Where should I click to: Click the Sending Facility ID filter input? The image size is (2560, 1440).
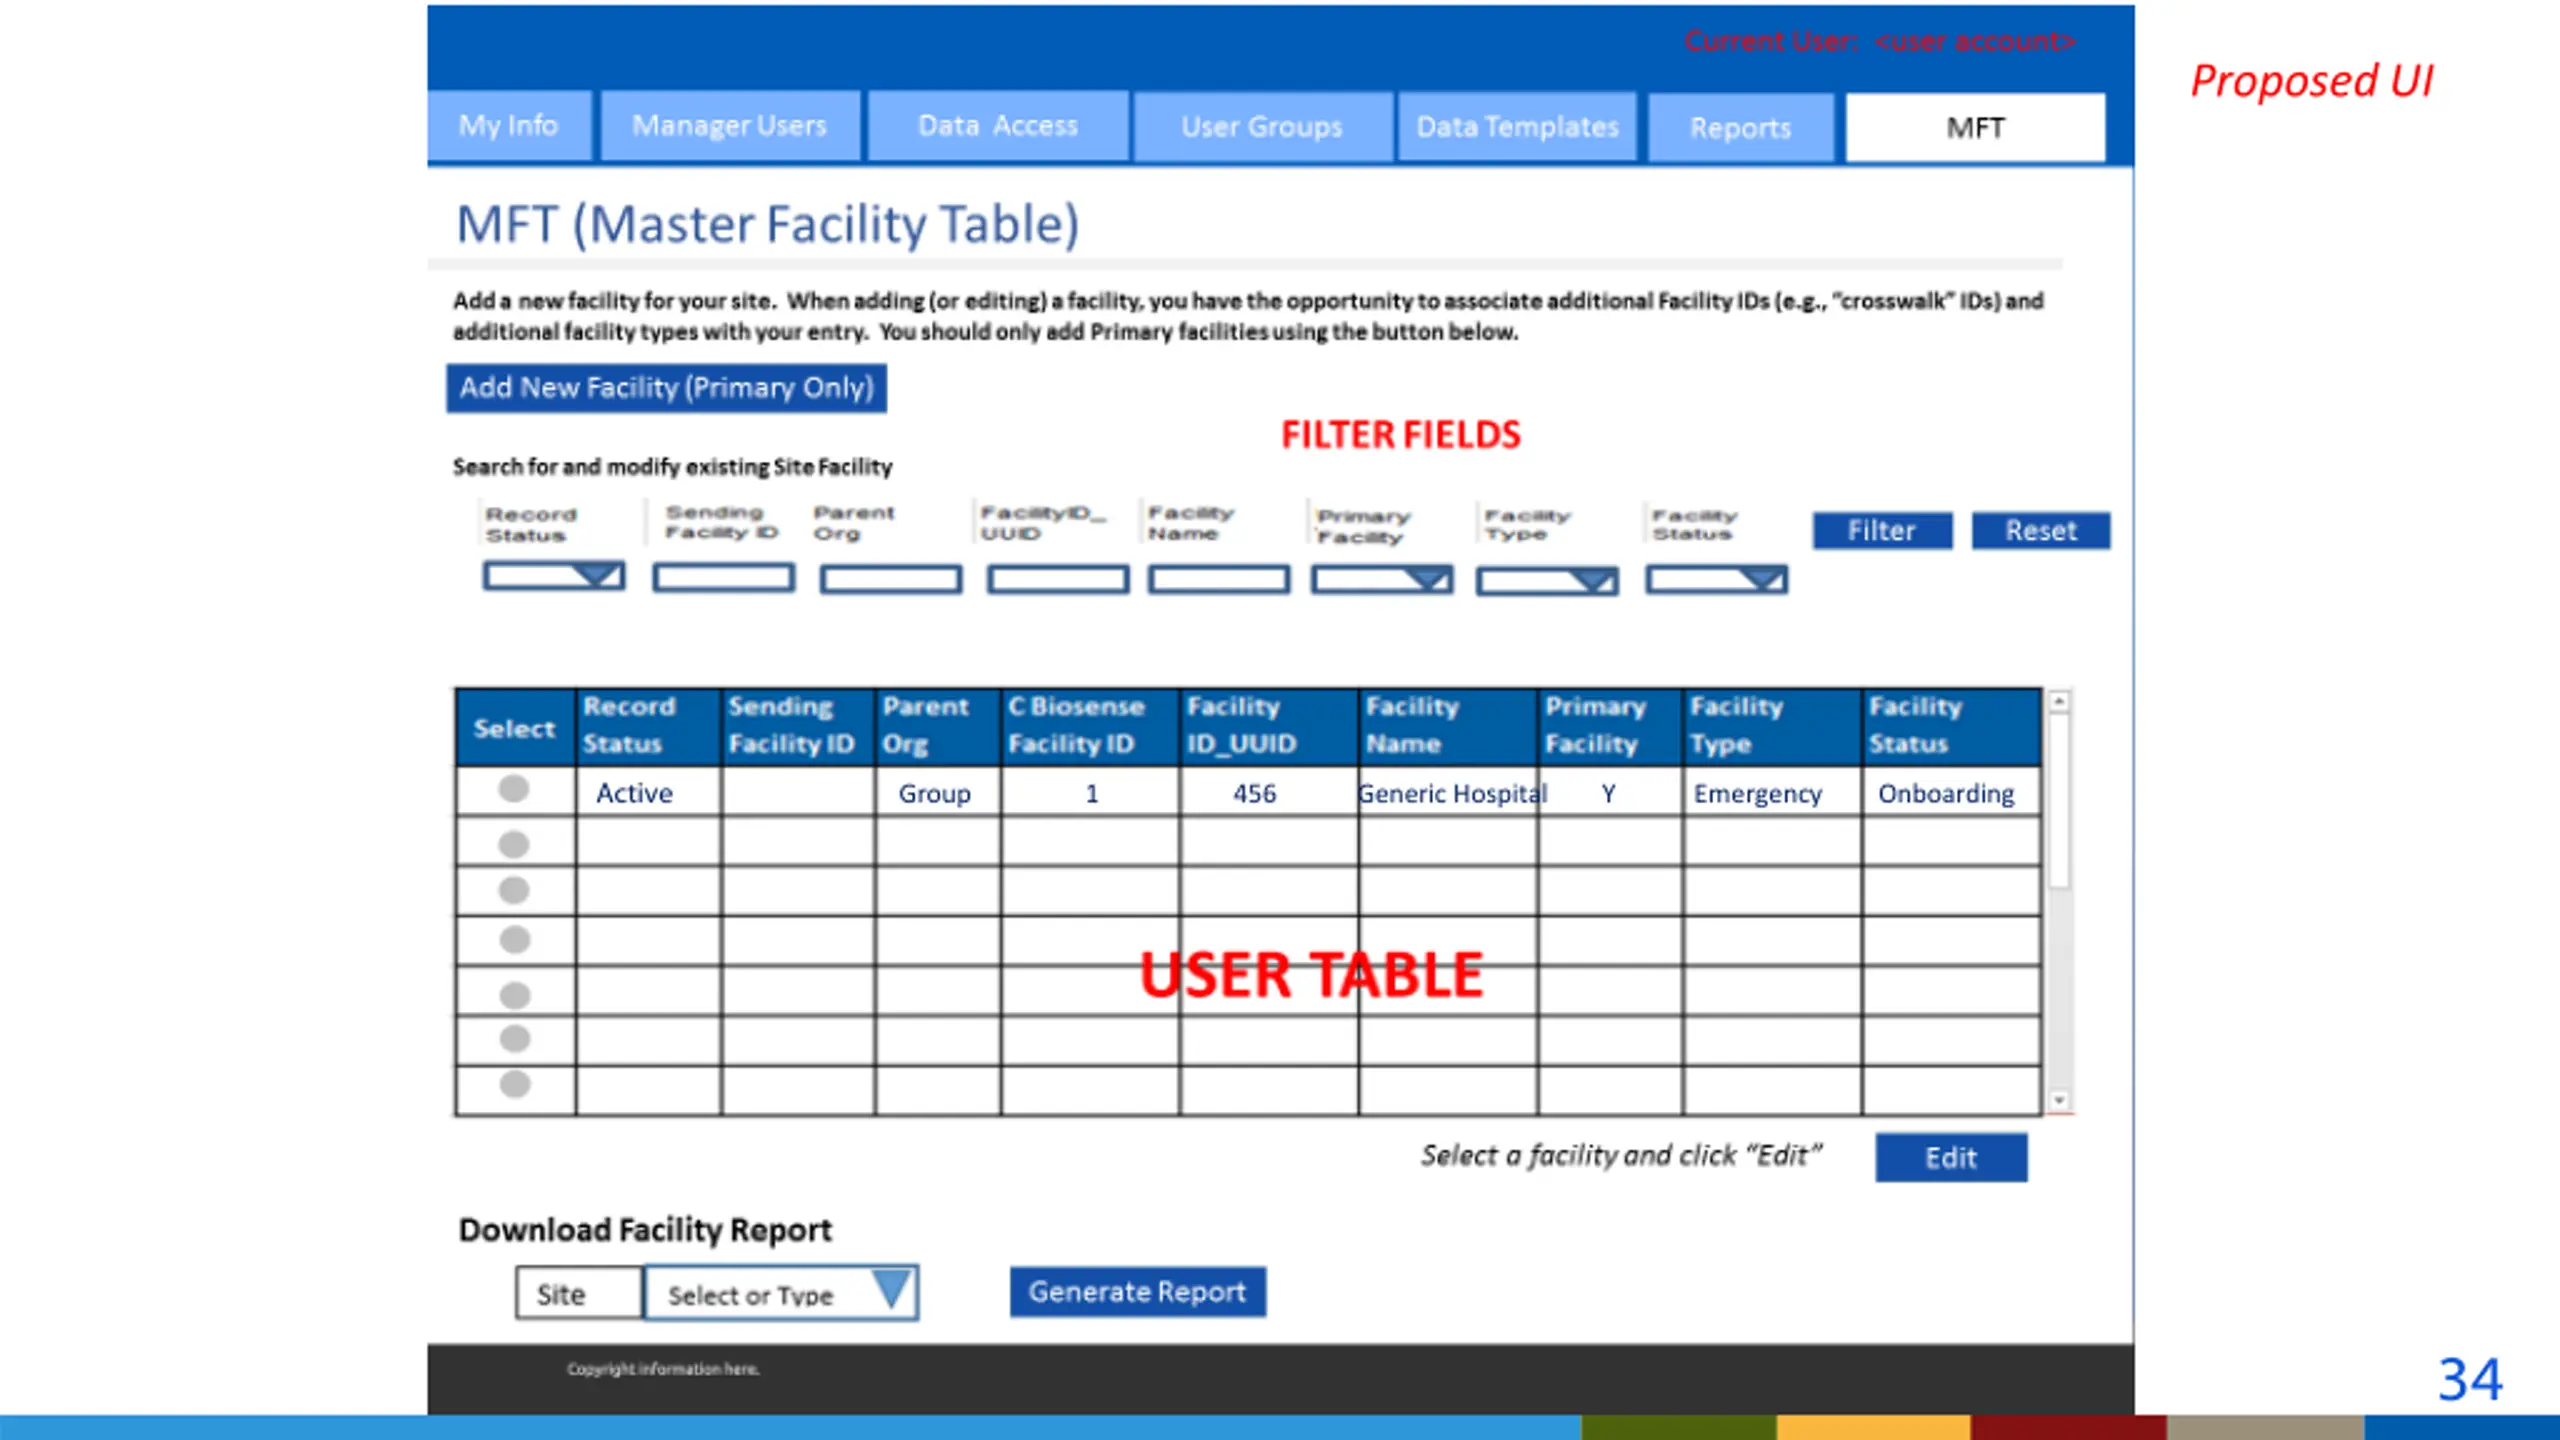coord(723,578)
